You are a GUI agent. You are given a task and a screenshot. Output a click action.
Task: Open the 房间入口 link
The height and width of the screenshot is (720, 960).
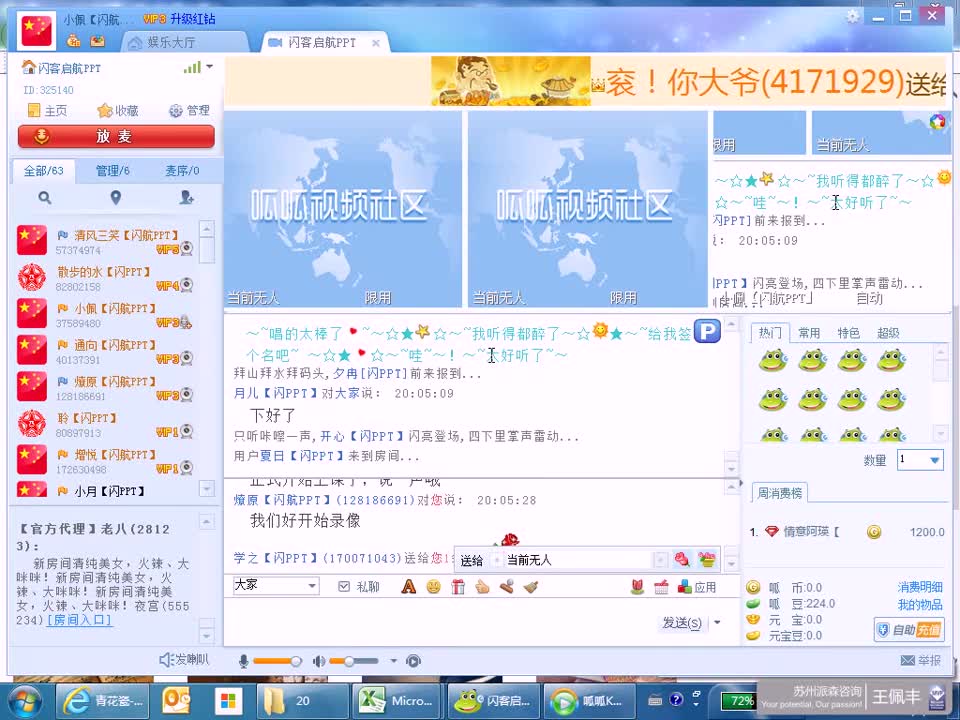pyautogui.click(x=79, y=620)
